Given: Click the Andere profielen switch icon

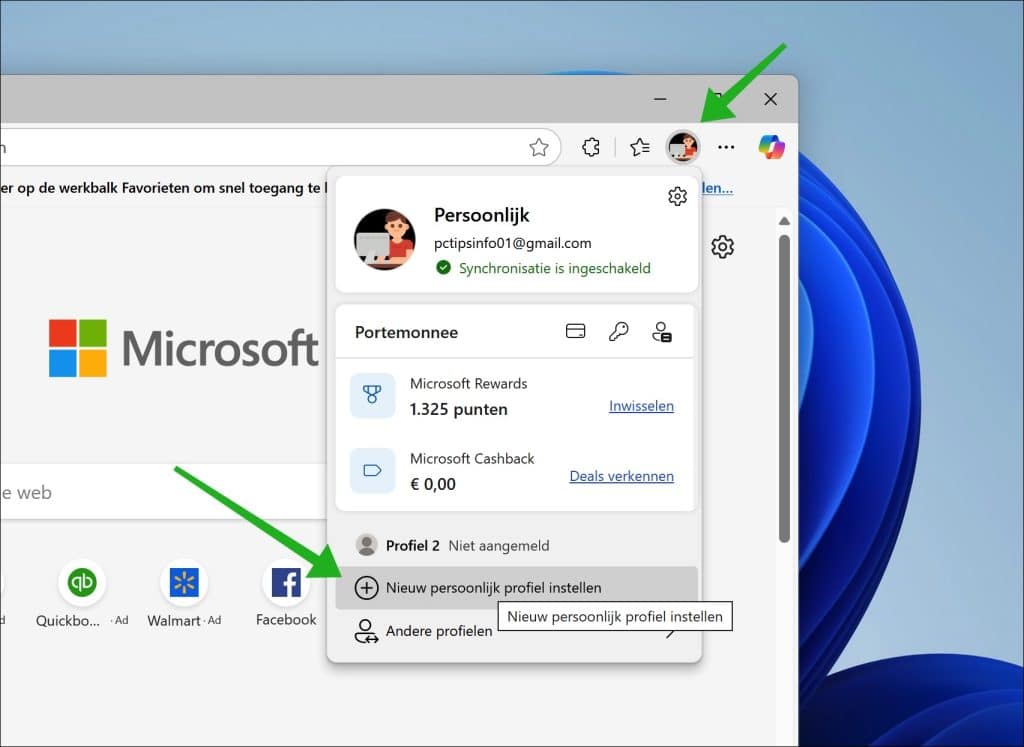Looking at the screenshot, I should (x=366, y=631).
